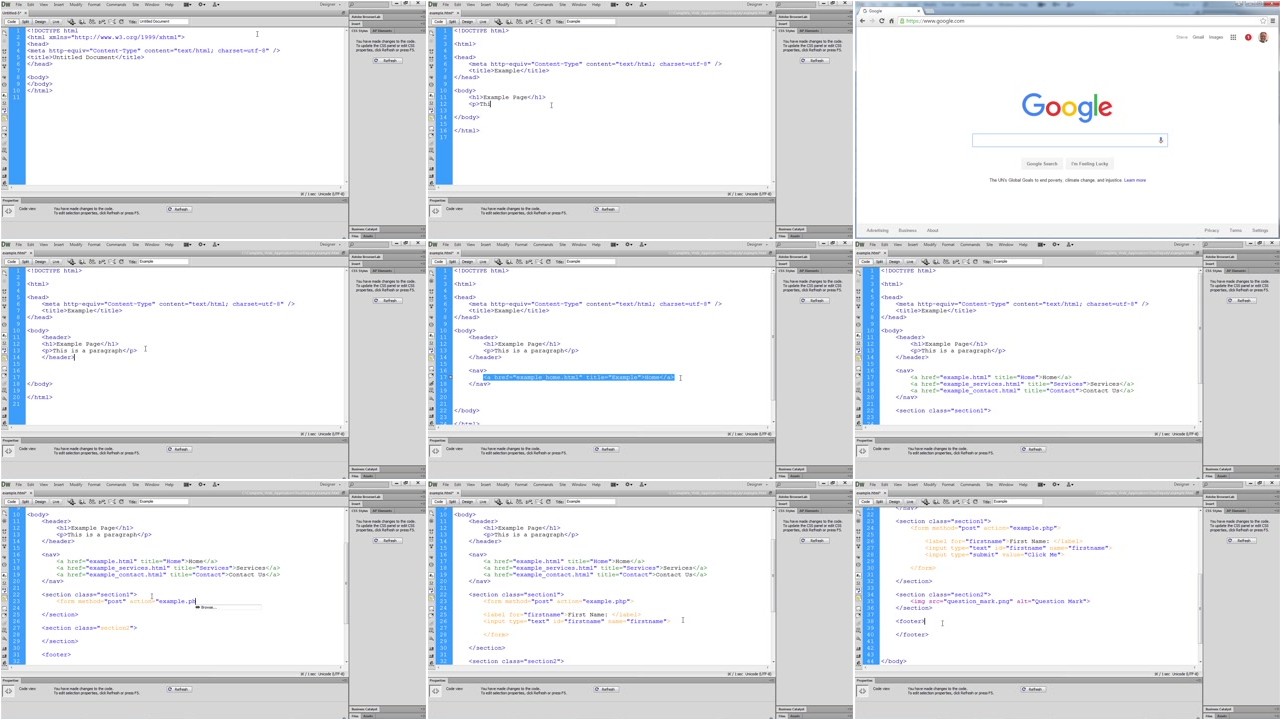Switch to Split view in Untitled Document frame
This screenshot has width=1281, height=720.
pos(25,21)
